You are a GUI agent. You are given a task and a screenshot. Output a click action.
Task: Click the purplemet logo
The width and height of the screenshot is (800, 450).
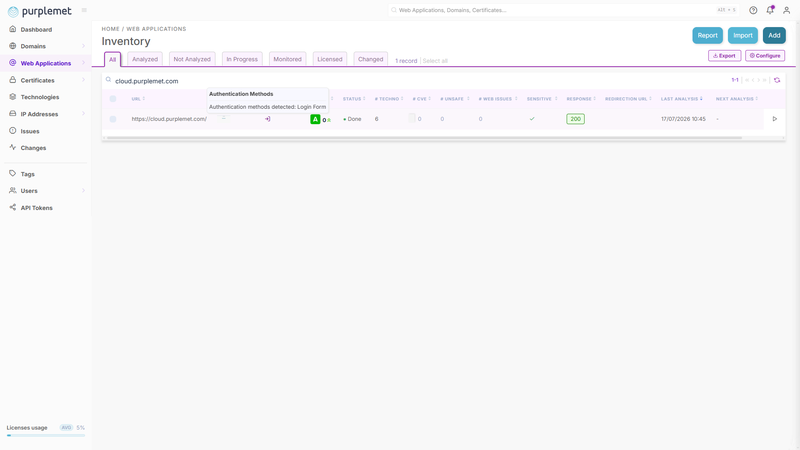(x=40, y=11)
